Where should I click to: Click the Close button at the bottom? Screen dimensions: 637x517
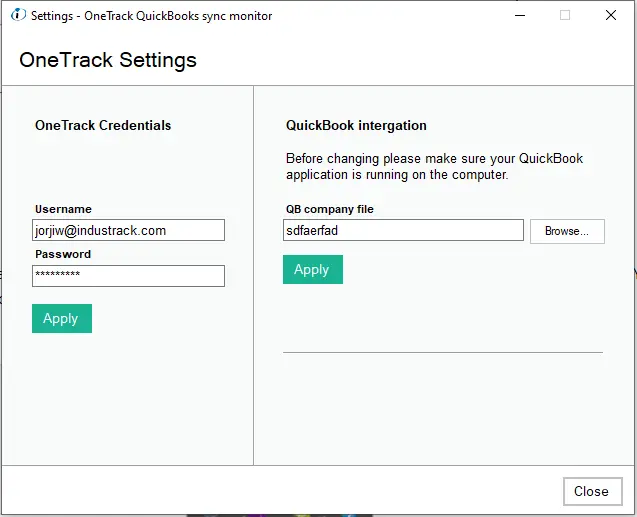[x=593, y=491]
